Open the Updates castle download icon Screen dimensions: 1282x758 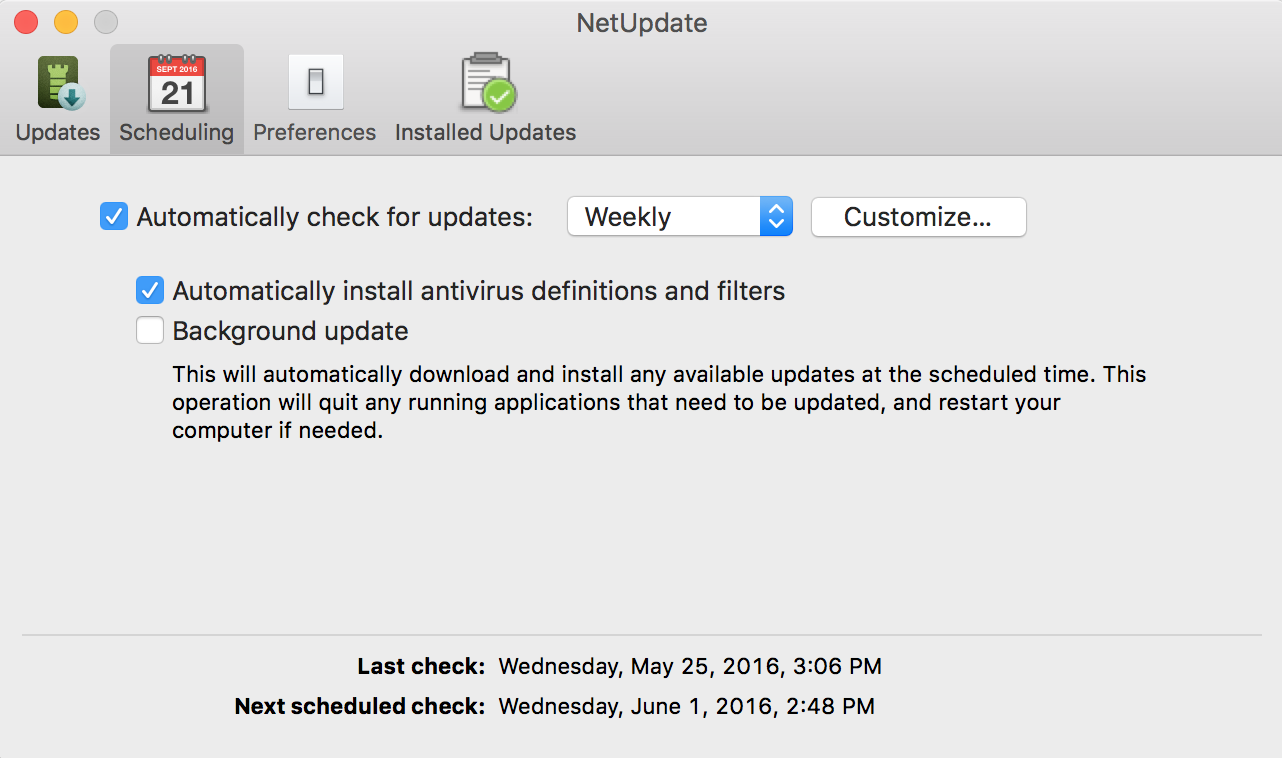tap(59, 83)
